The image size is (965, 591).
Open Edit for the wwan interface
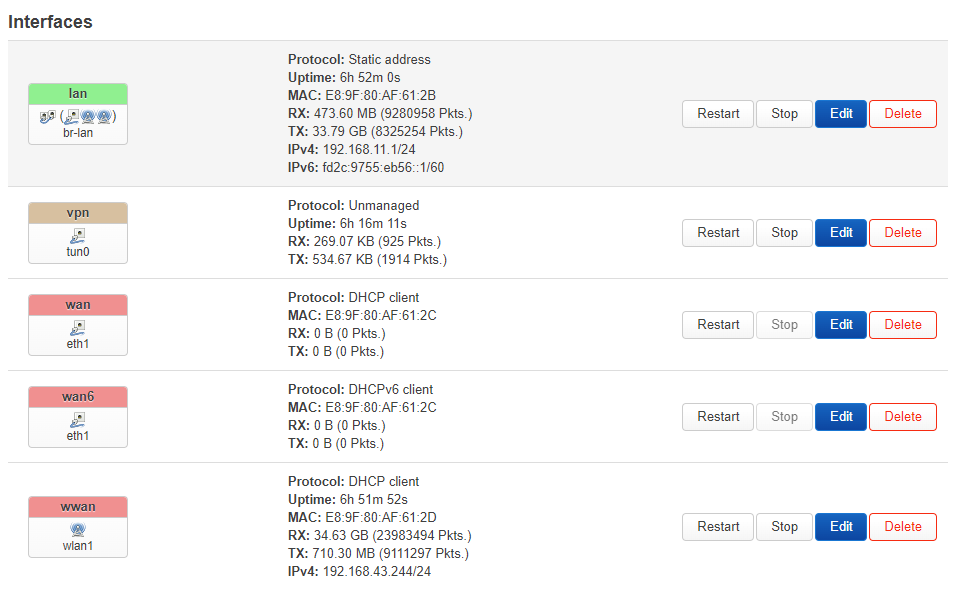[841, 527]
